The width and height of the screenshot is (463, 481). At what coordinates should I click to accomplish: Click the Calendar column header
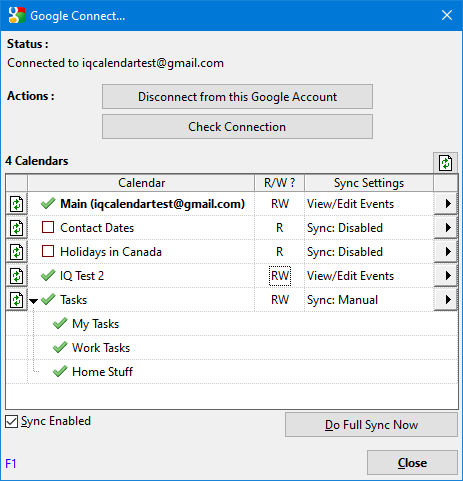tap(141, 183)
